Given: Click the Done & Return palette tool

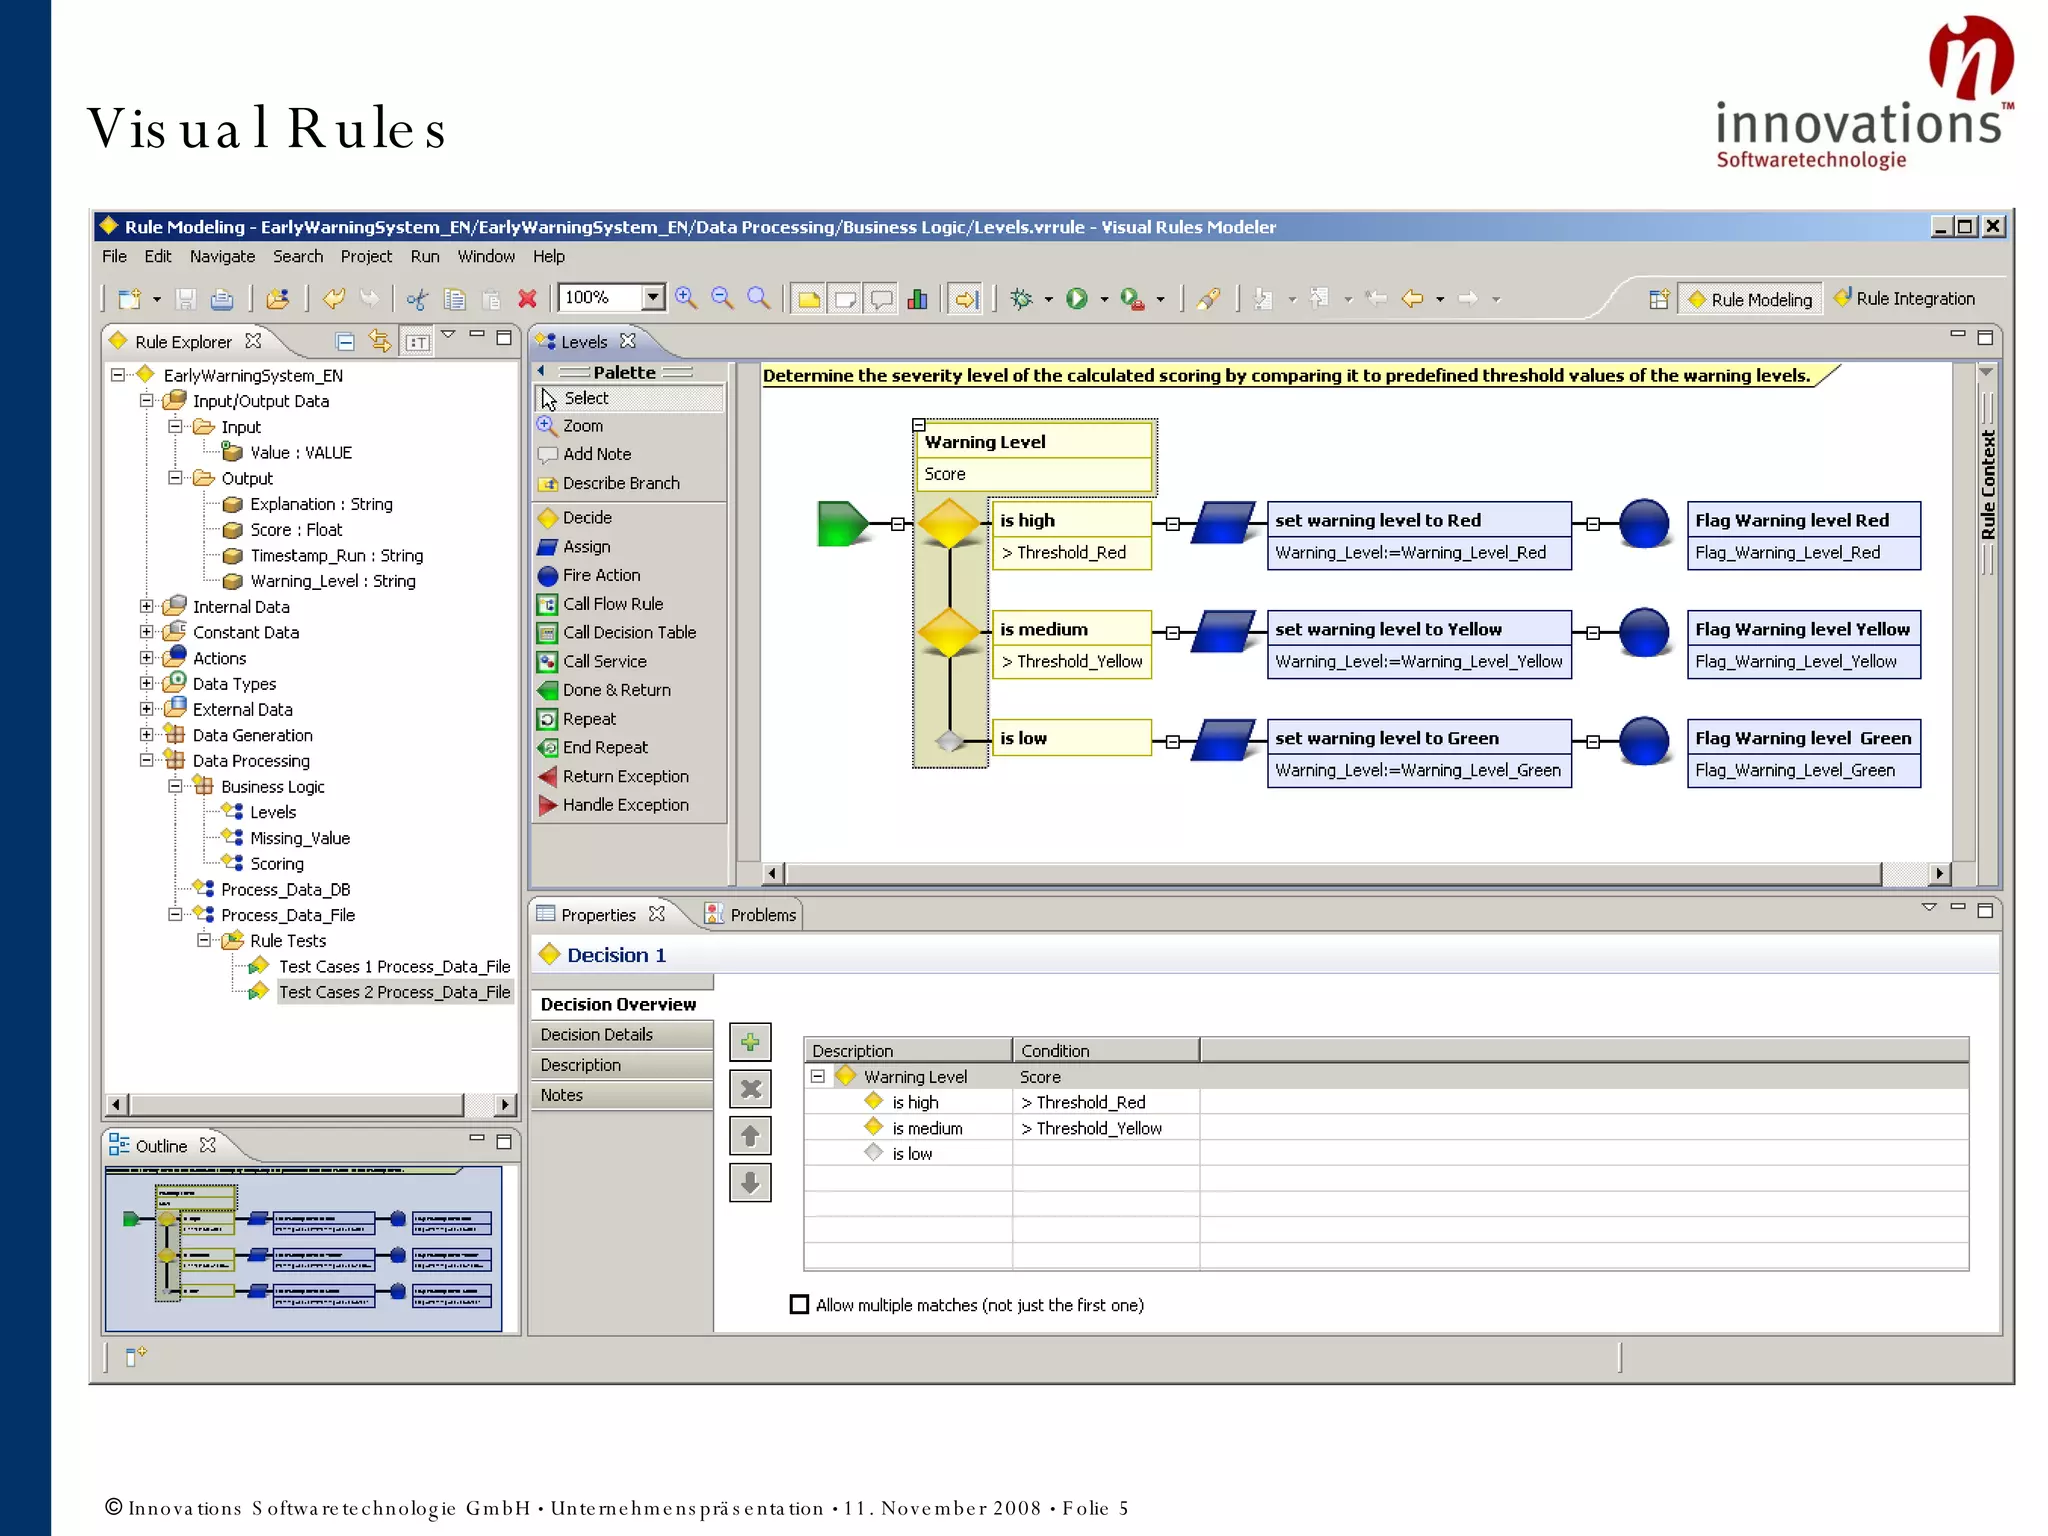Looking at the screenshot, I should tap(615, 690).
